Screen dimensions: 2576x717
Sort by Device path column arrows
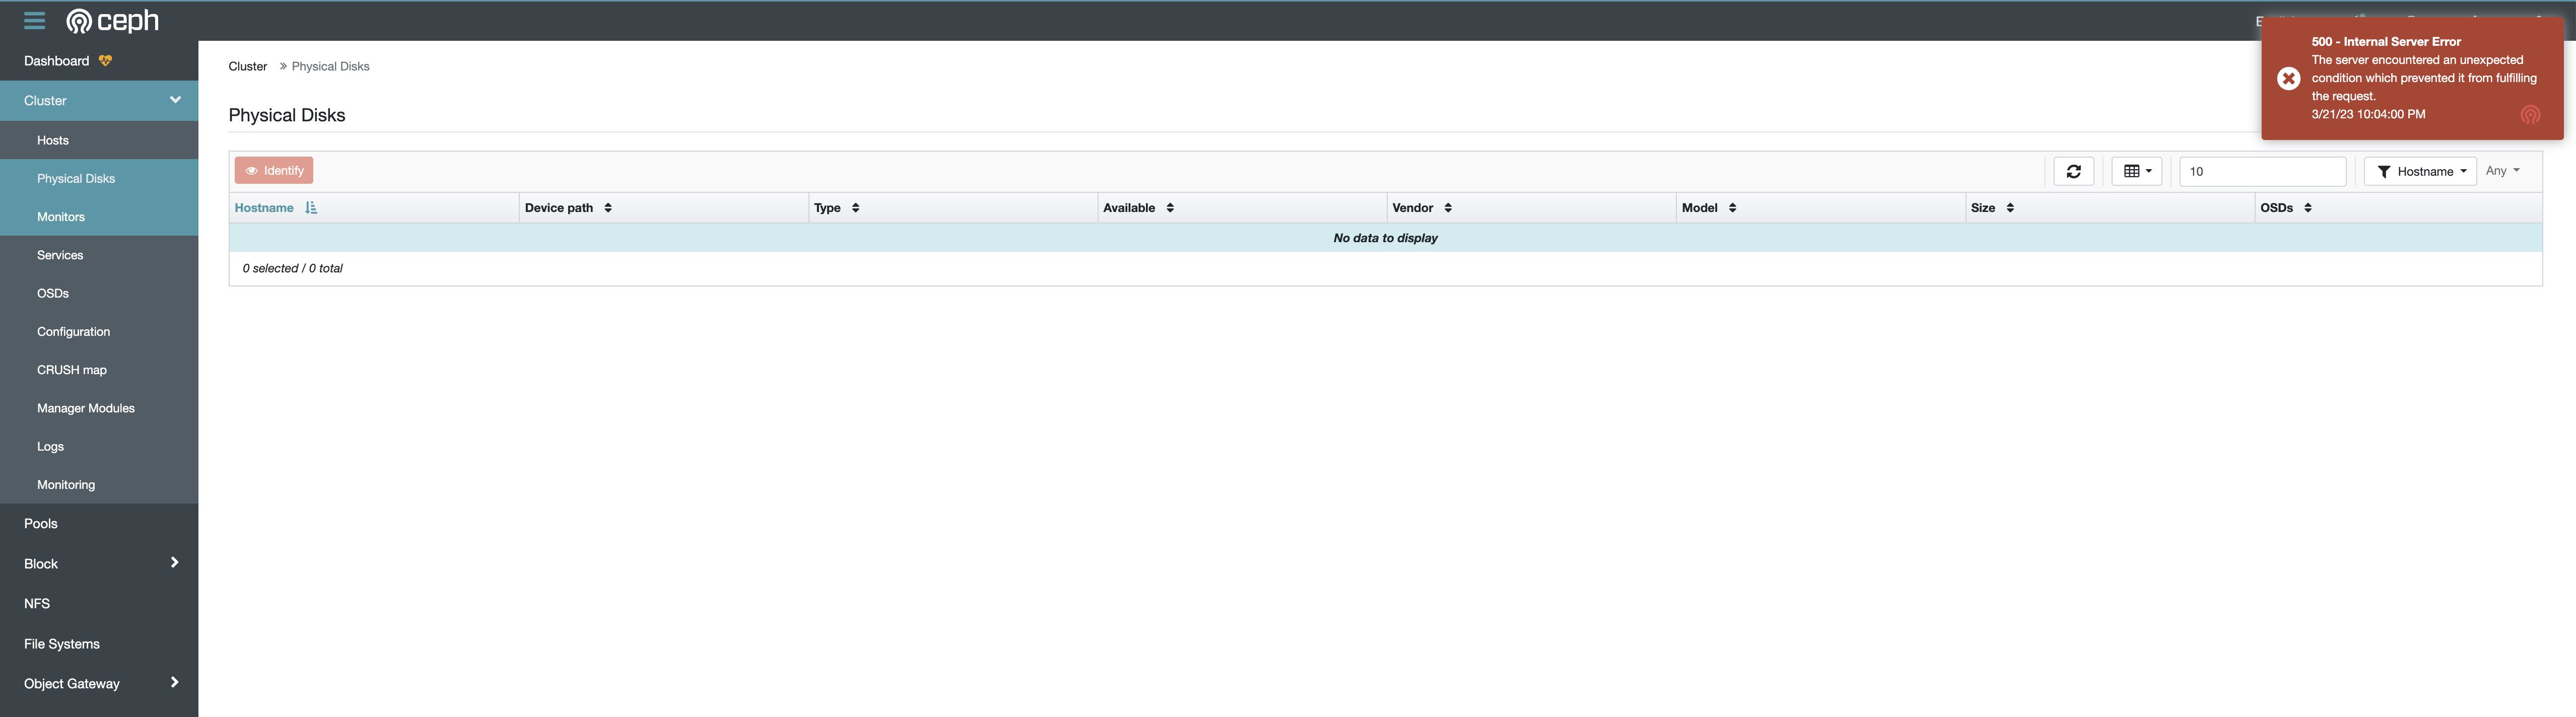tap(608, 208)
